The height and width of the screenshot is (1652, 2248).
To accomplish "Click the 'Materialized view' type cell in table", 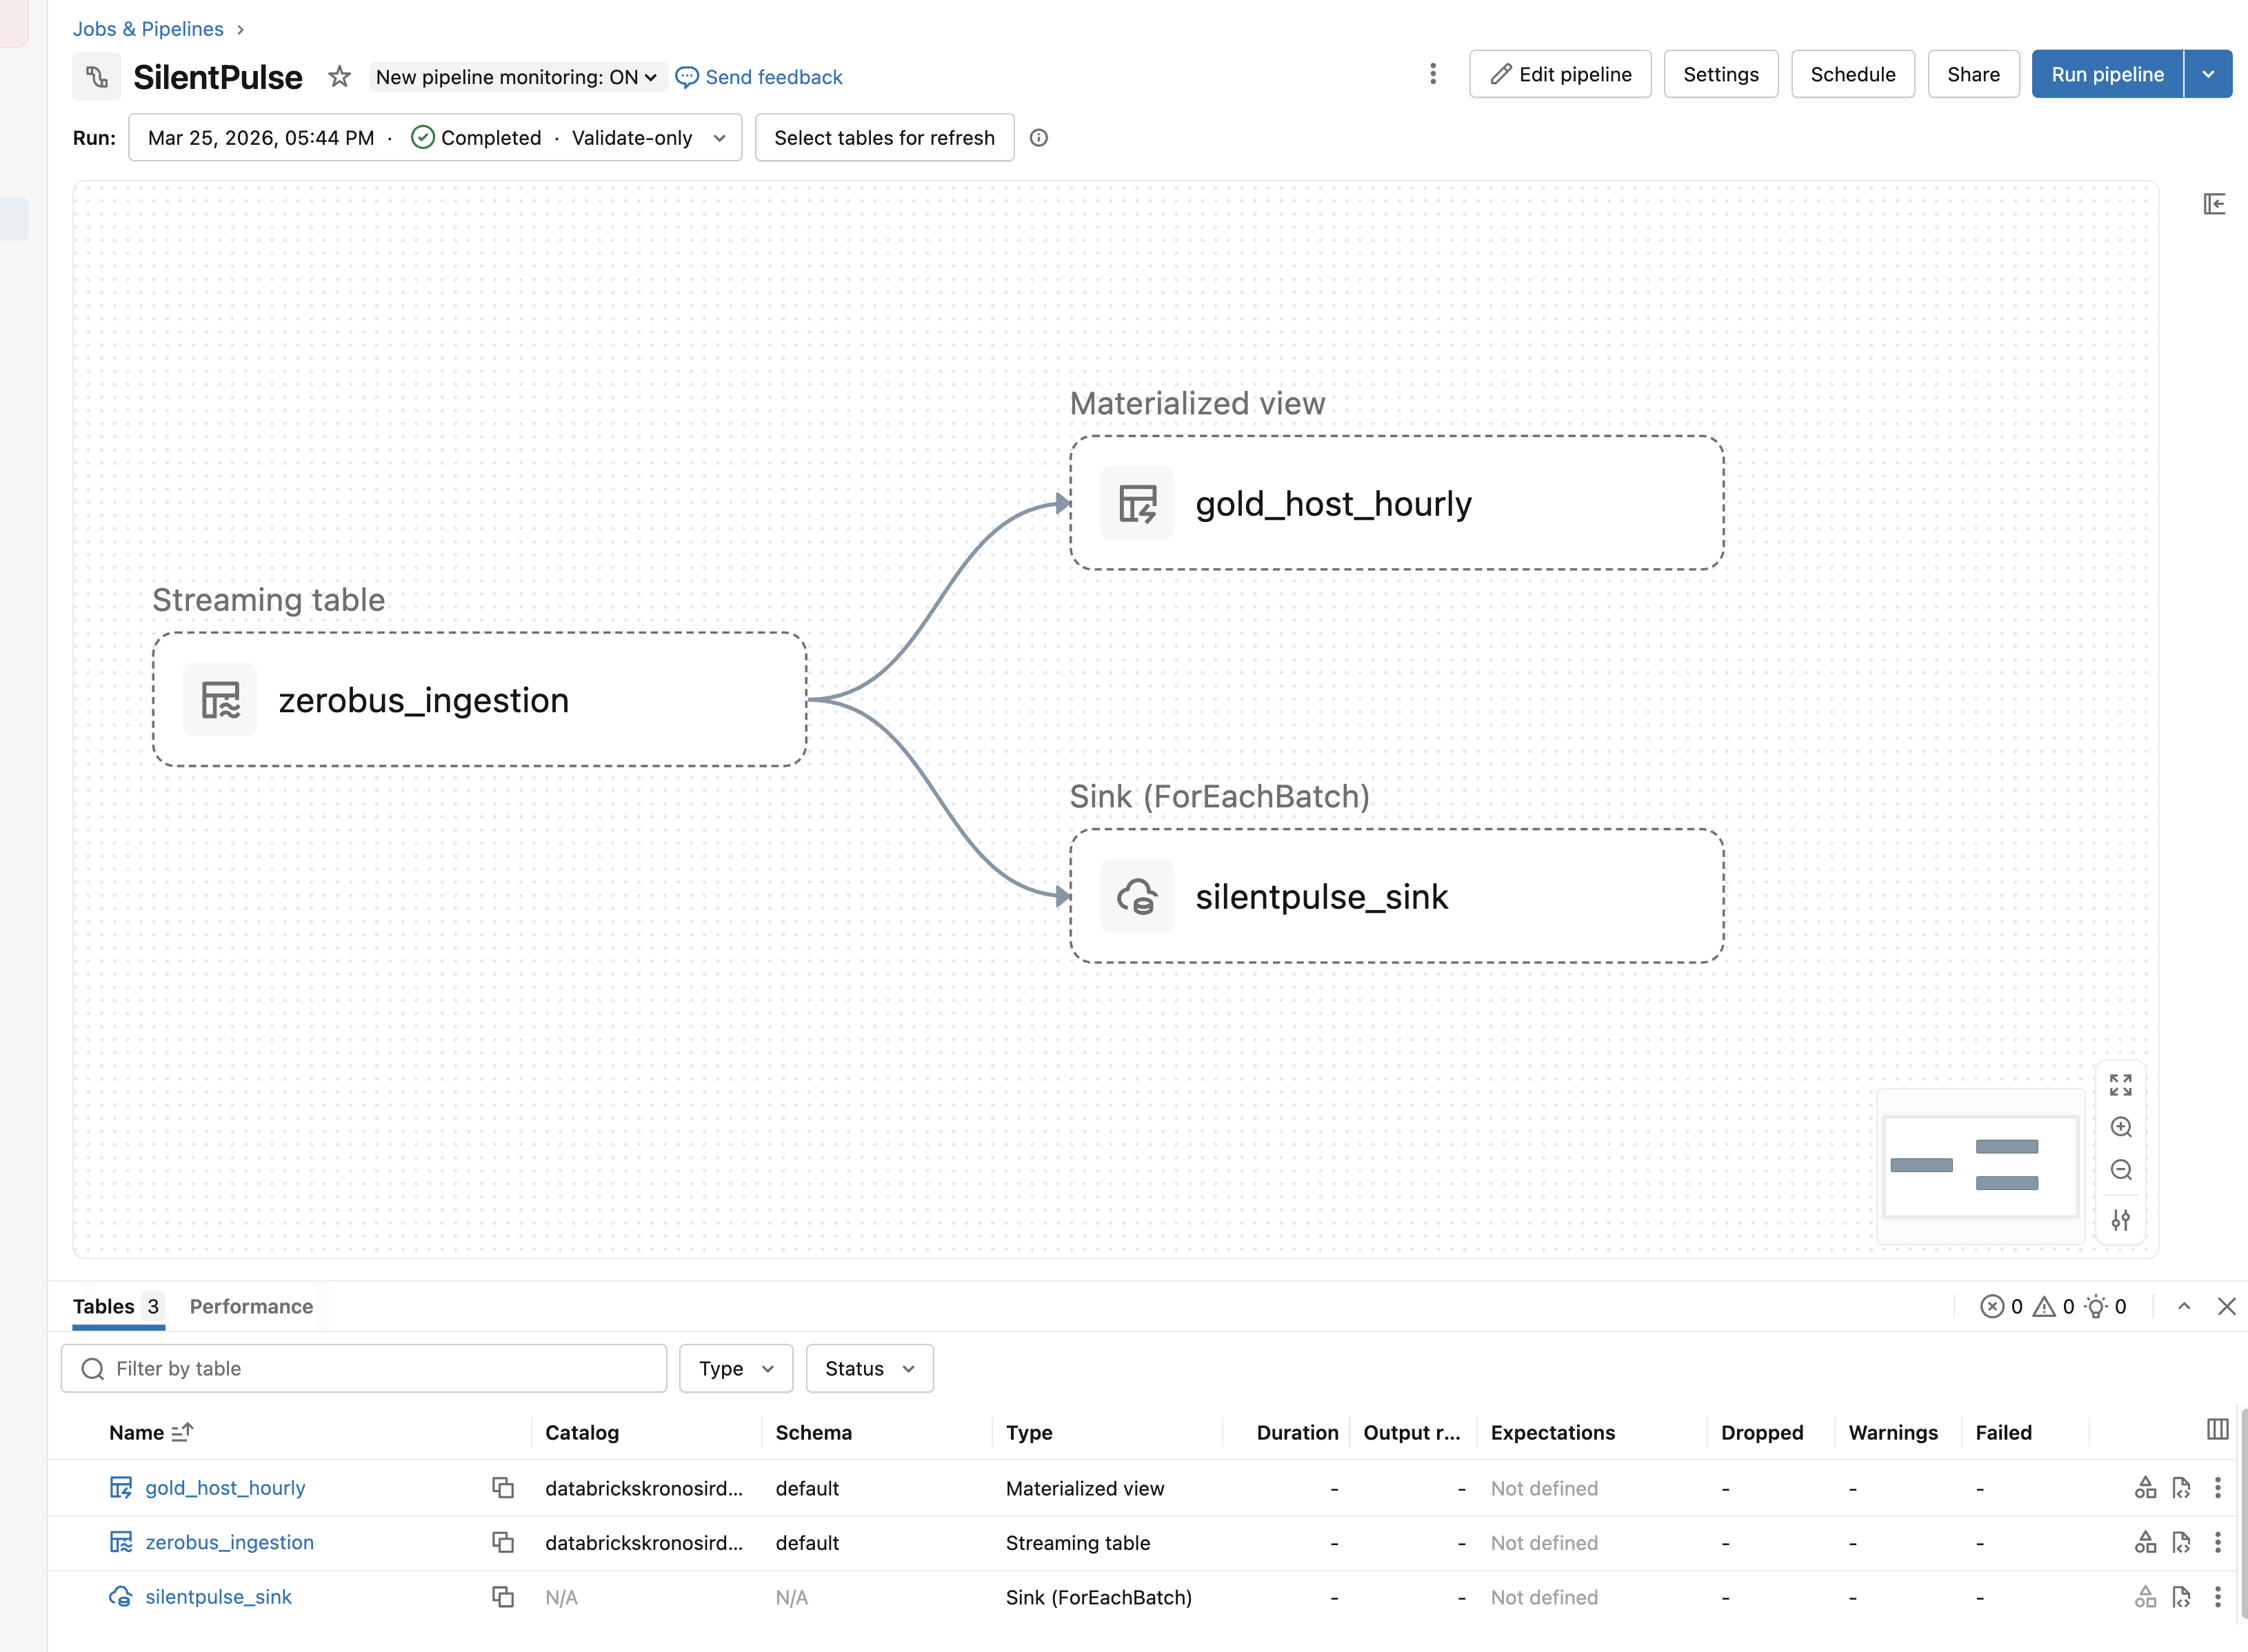I will [1084, 1488].
